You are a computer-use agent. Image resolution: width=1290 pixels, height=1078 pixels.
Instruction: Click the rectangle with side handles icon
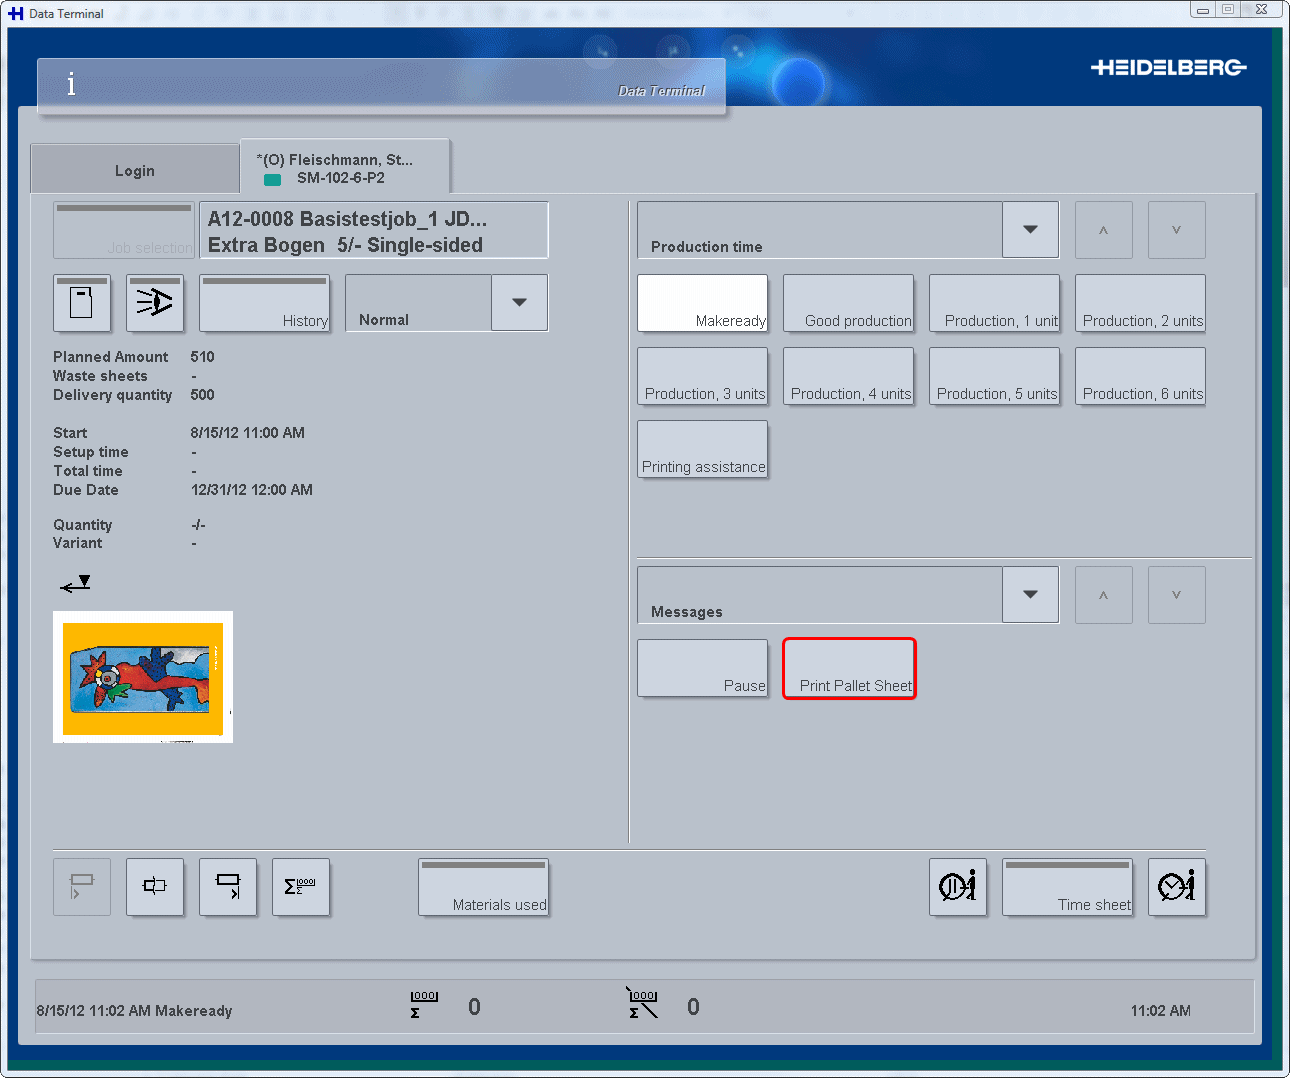point(155,887)
